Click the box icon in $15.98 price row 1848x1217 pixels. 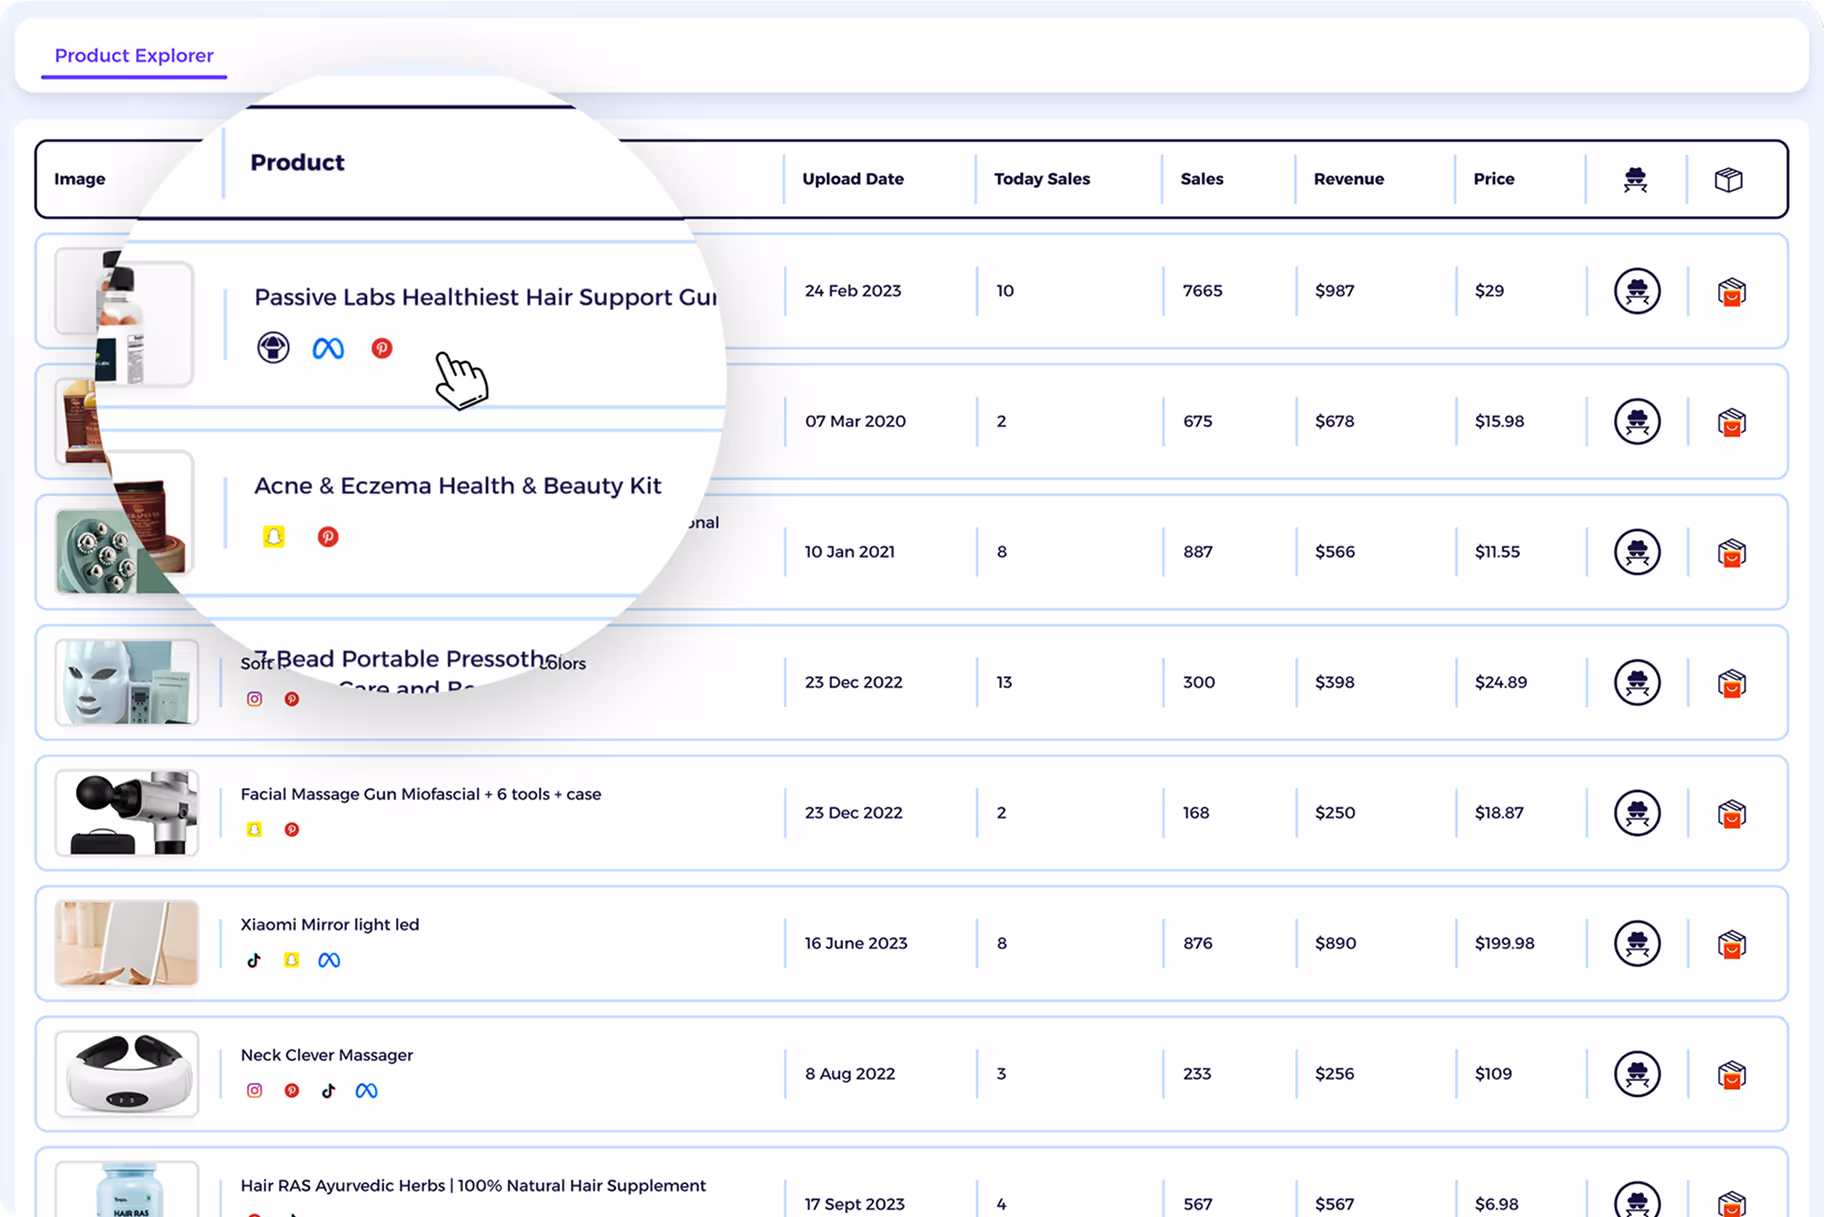coord(1731,422)
